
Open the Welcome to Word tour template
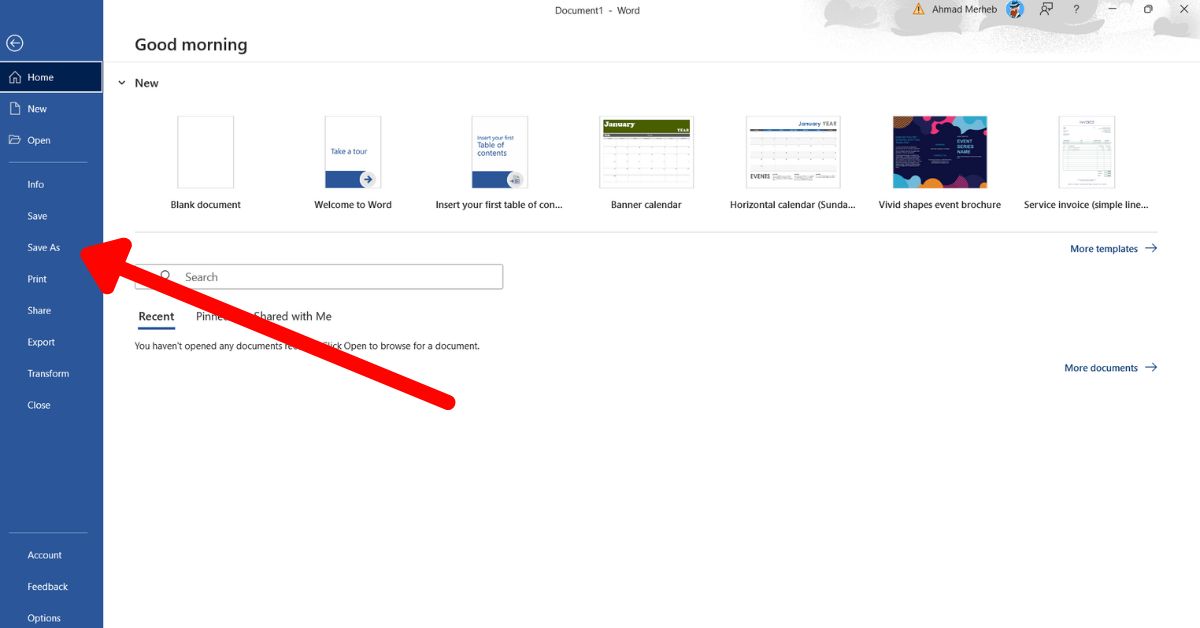click(353, 163)
